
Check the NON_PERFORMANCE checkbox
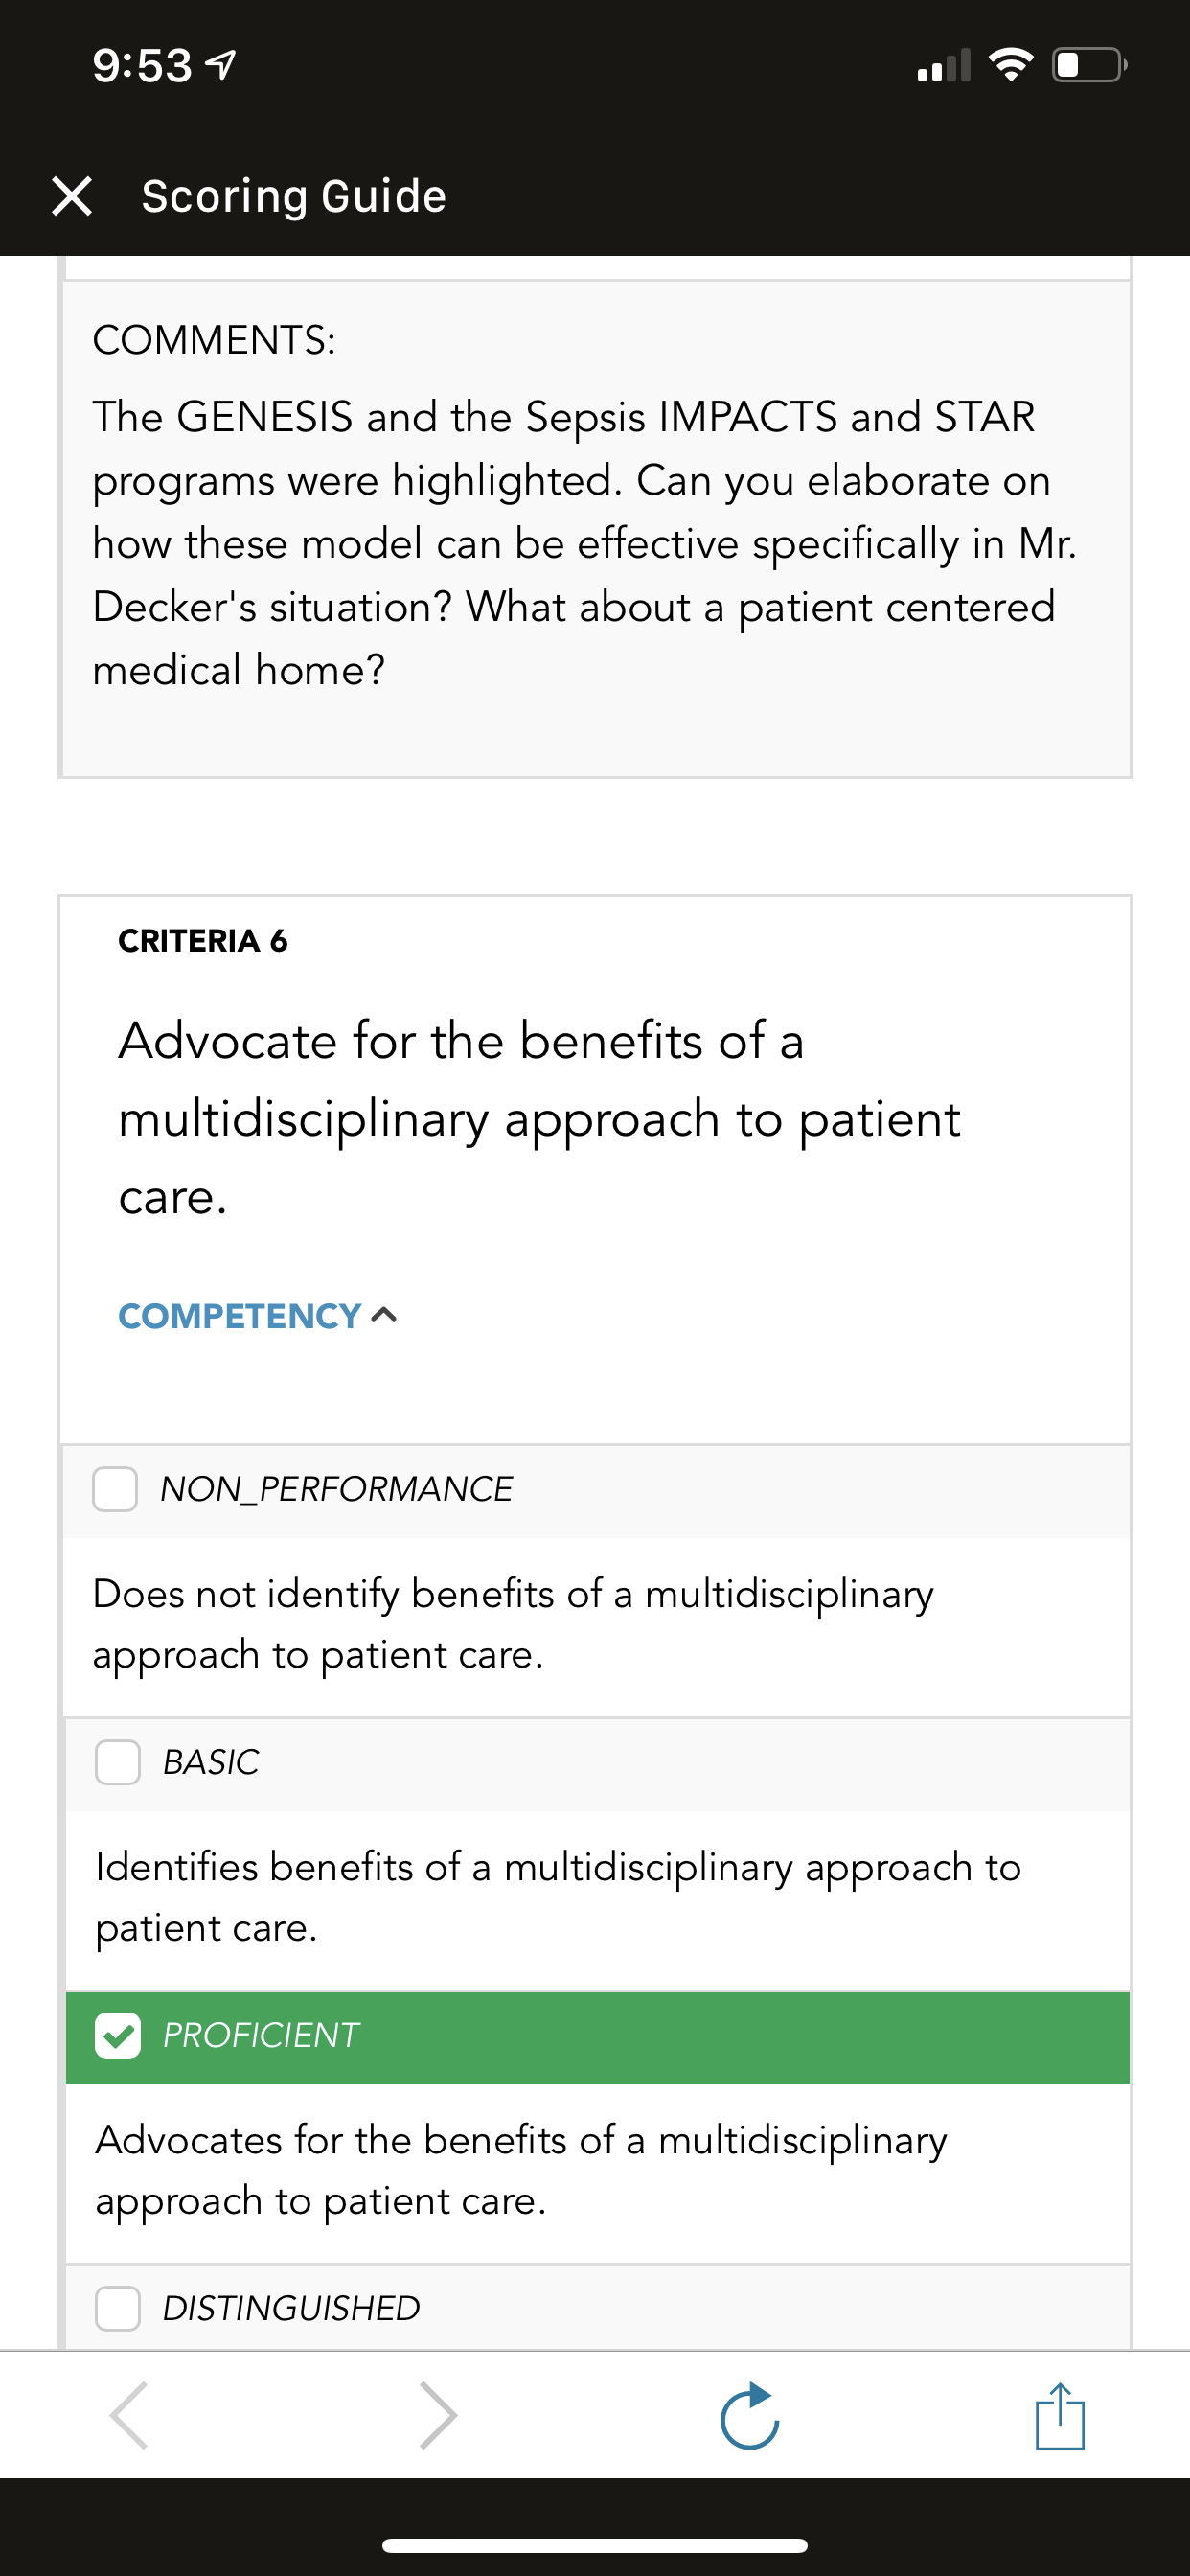click(115, 1489)
